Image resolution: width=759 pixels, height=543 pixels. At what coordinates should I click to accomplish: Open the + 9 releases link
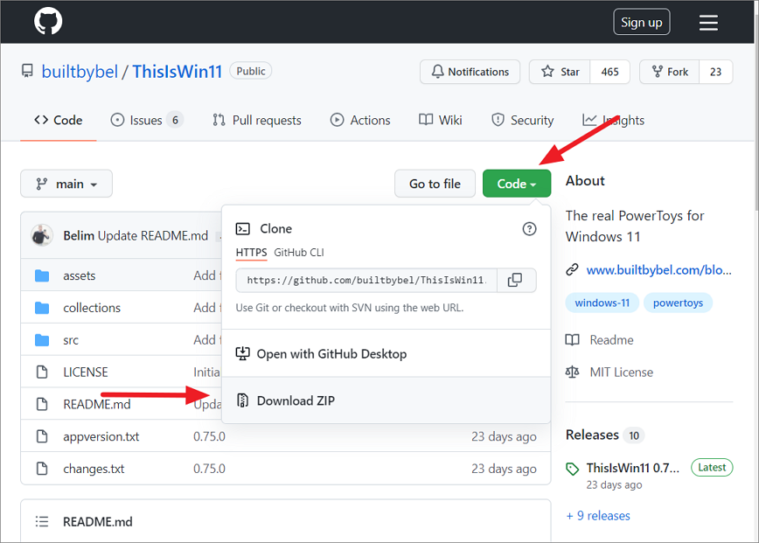coord(598,516)
